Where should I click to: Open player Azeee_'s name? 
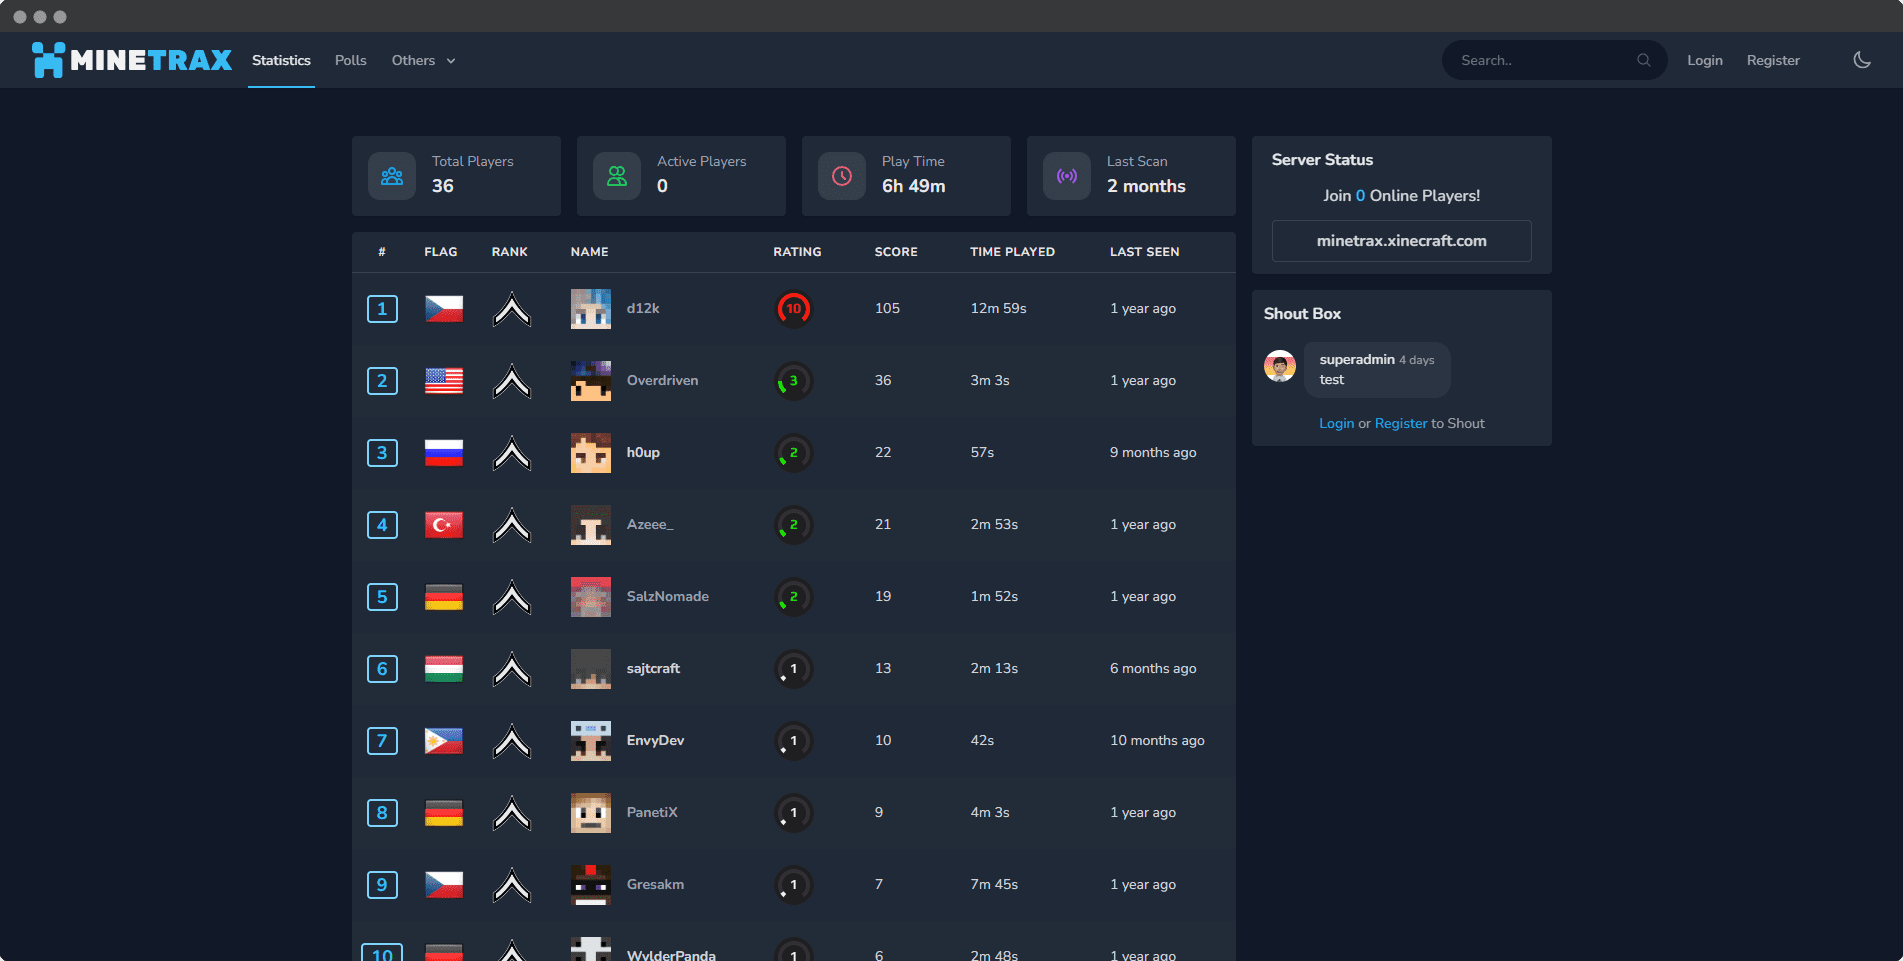pos(650,525)
